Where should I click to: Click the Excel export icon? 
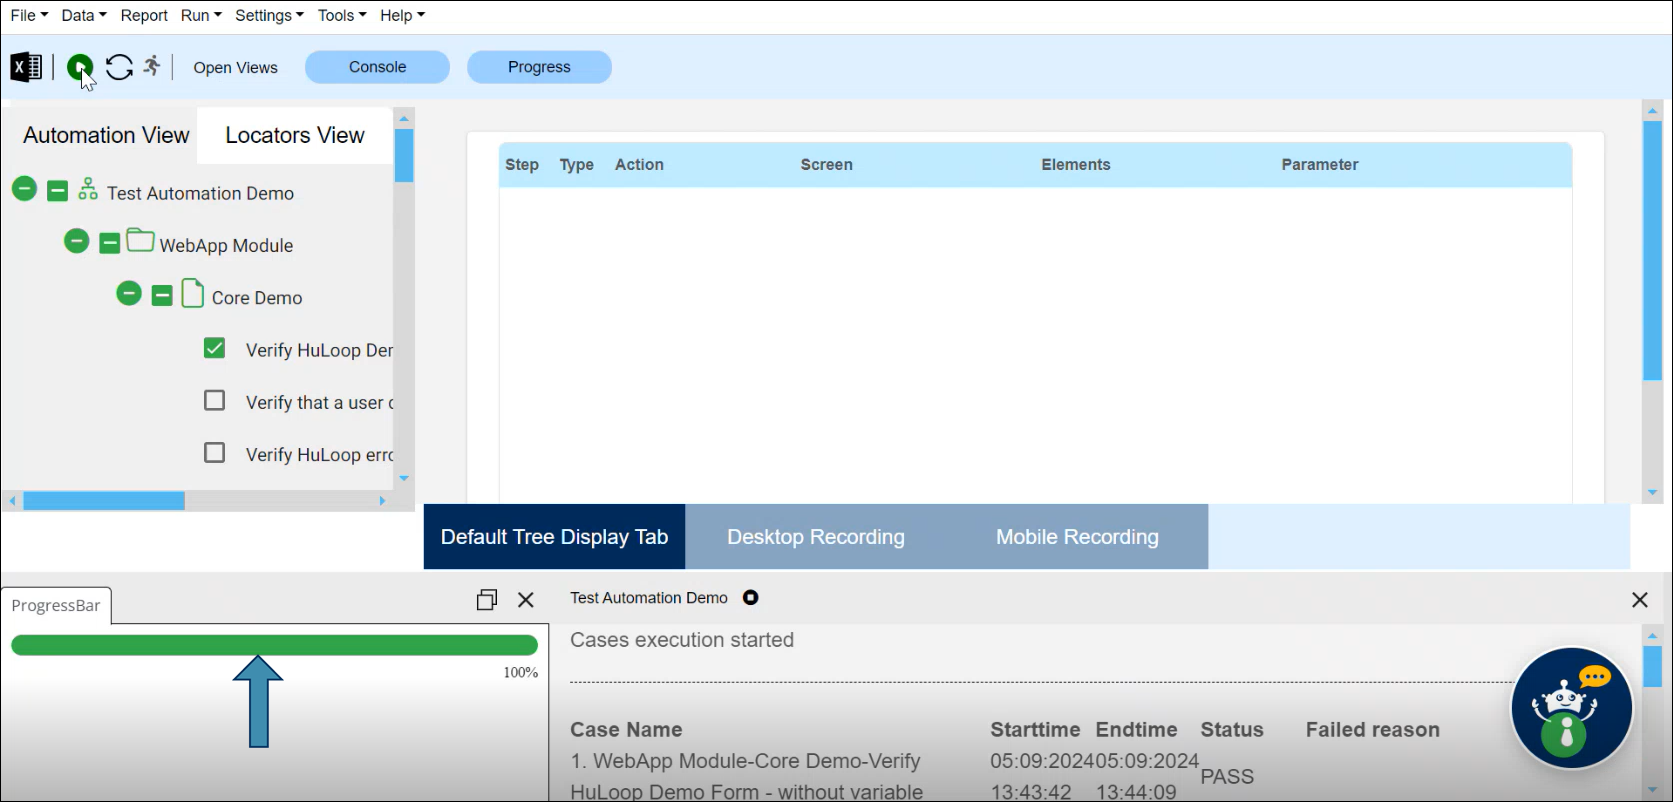click(x=26, y=67)
